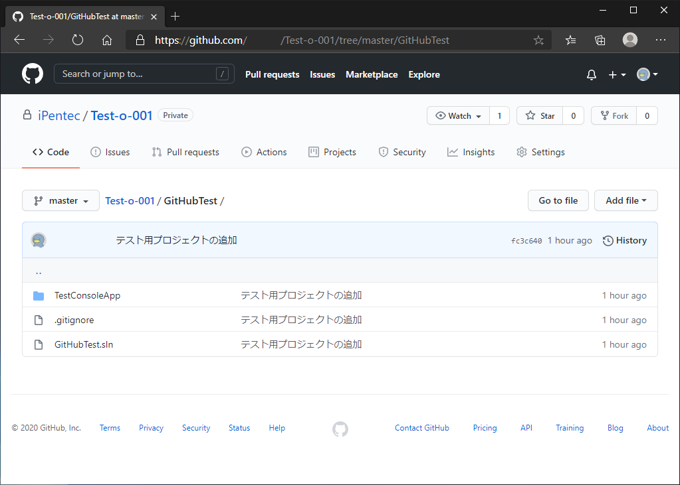Expand the master branch selector
This screenshot has width=680, height=485.
coord(61,201)
